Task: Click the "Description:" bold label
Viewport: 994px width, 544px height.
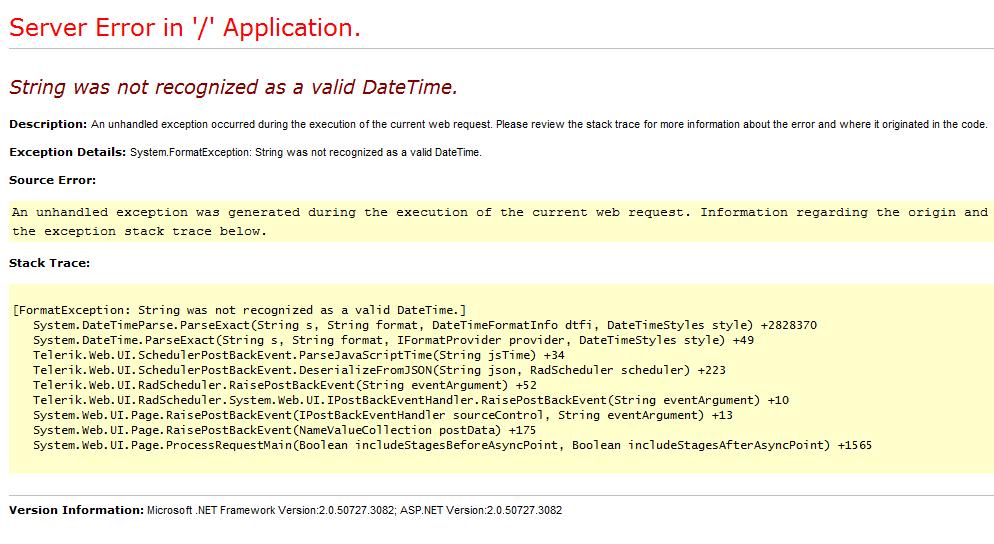Action: click(x=48, y=124)
